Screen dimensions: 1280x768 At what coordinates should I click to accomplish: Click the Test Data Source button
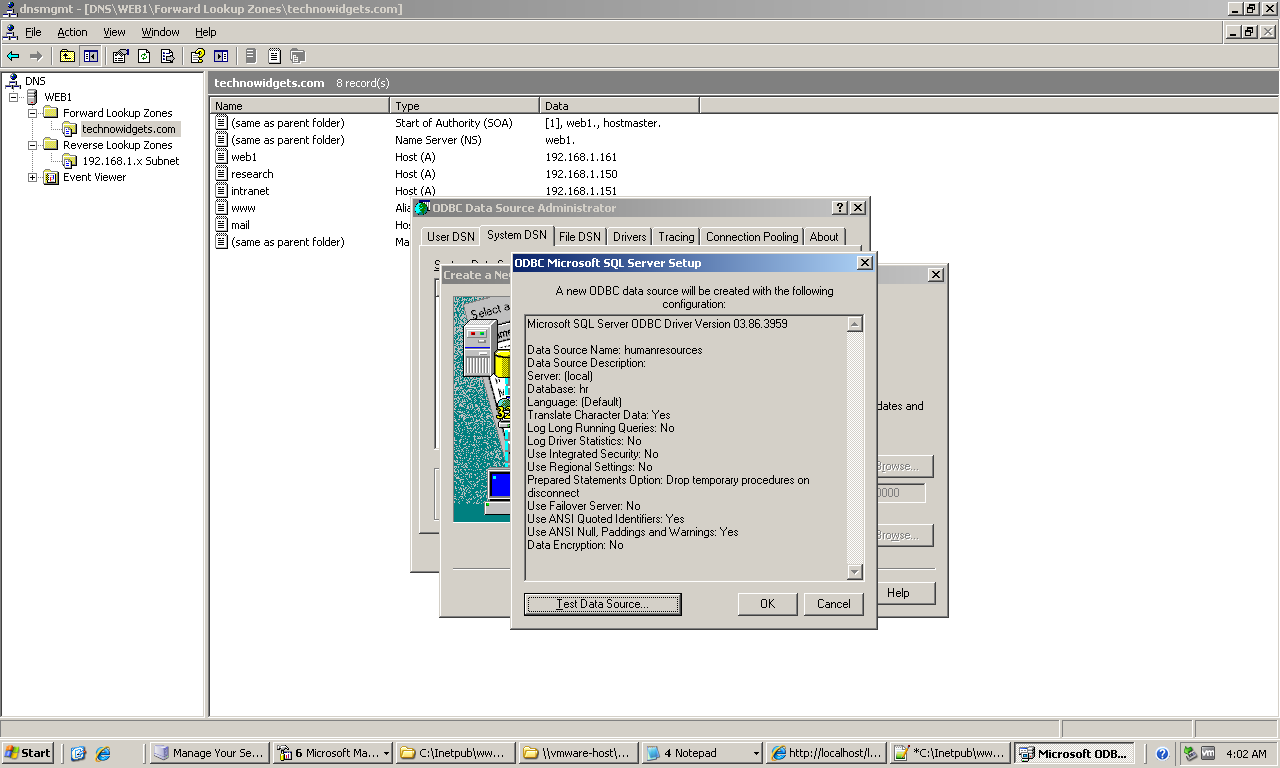pos(602,604)
